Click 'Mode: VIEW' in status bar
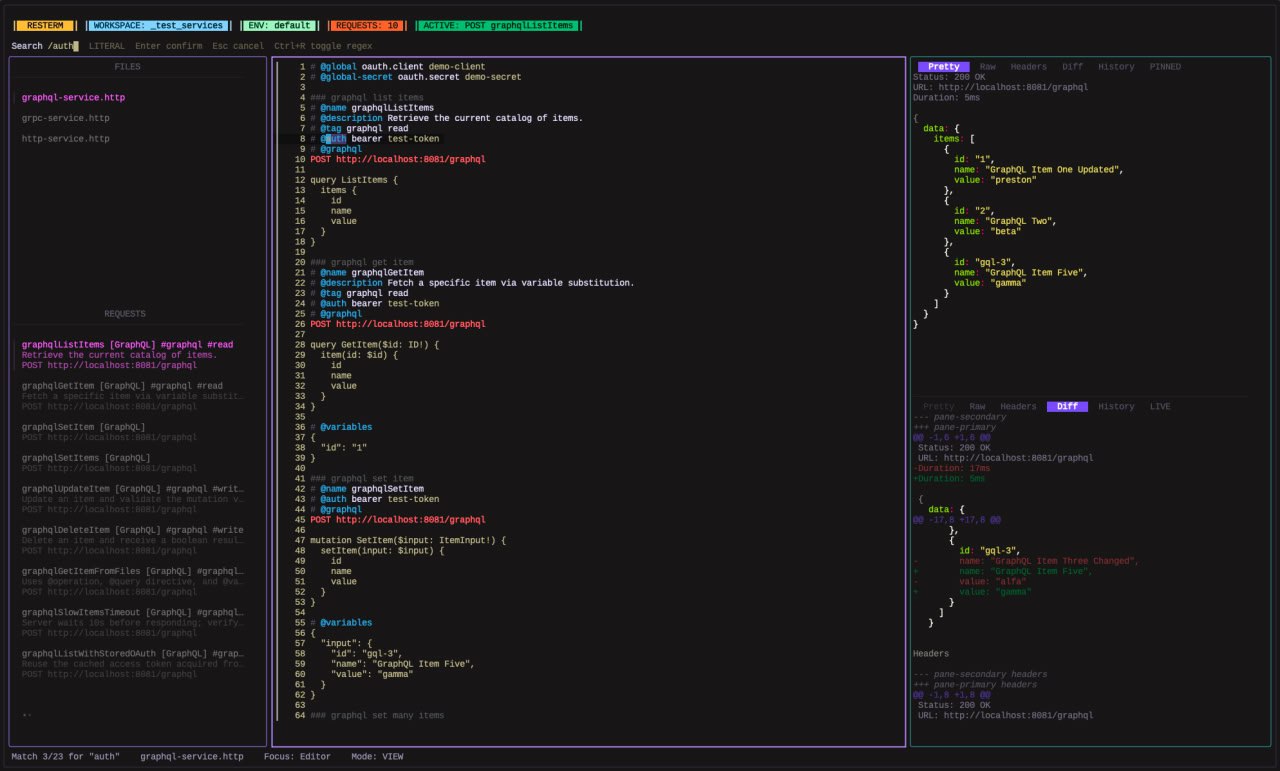 coord(377,757)
